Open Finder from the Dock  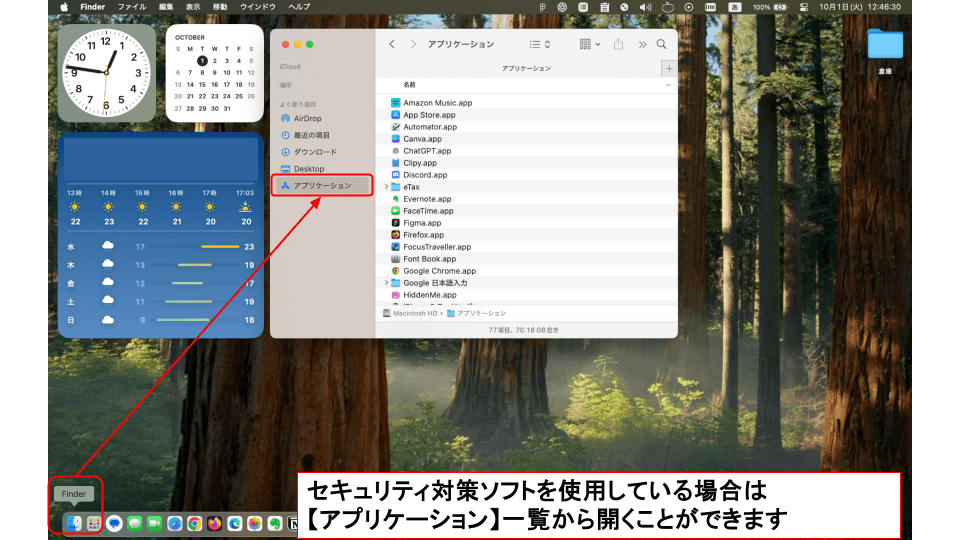click(73, 523)
